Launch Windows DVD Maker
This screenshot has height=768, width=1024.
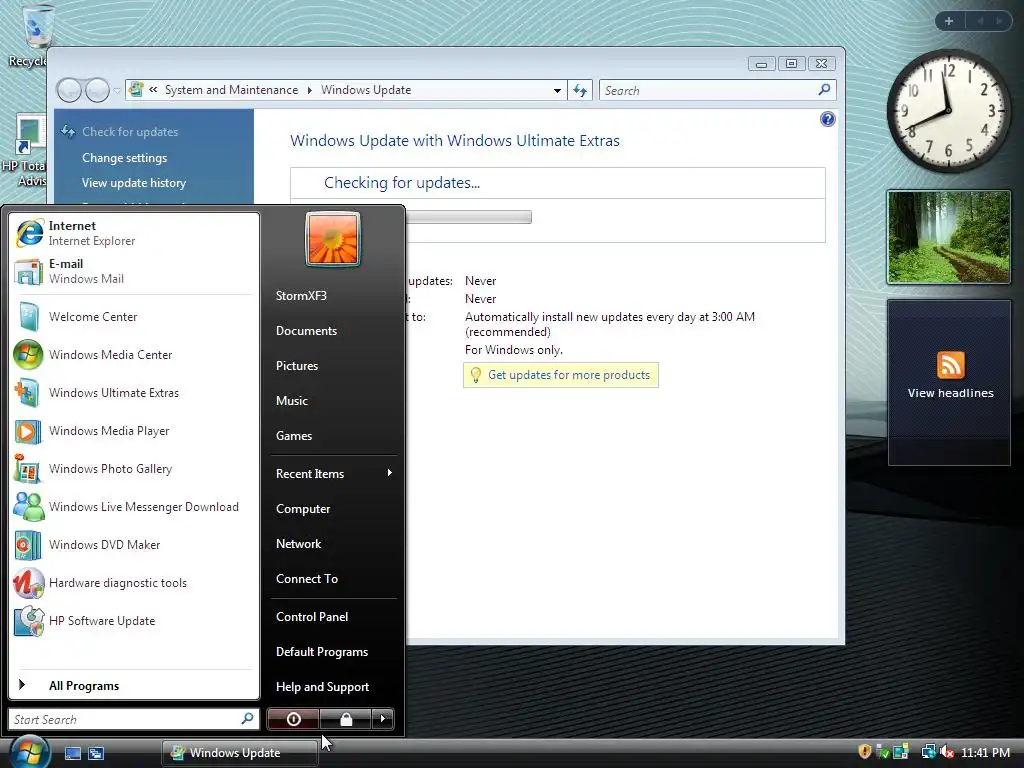click(134, 545)
